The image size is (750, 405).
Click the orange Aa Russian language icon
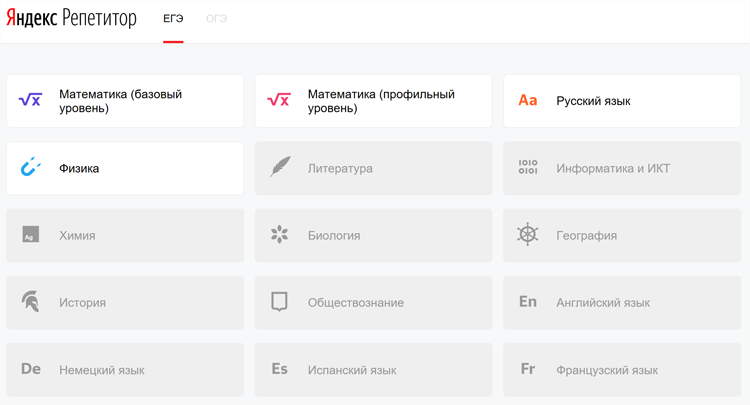[528, 100]
